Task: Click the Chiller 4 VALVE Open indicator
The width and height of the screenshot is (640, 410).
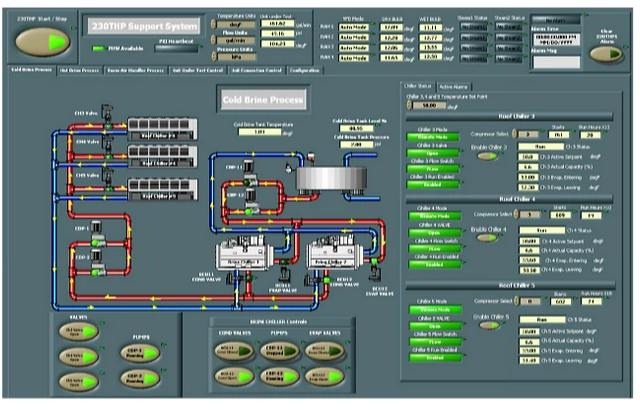Action: coord(434,233)
